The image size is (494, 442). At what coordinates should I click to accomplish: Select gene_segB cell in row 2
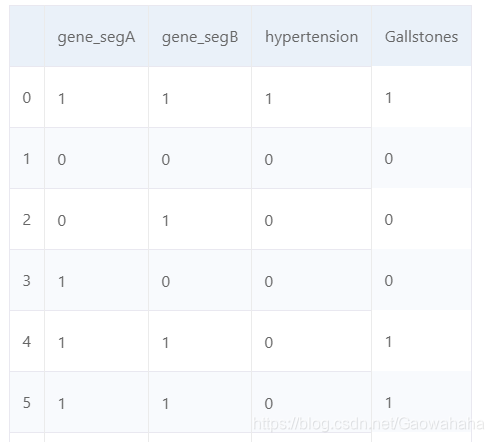pos(200,220)
